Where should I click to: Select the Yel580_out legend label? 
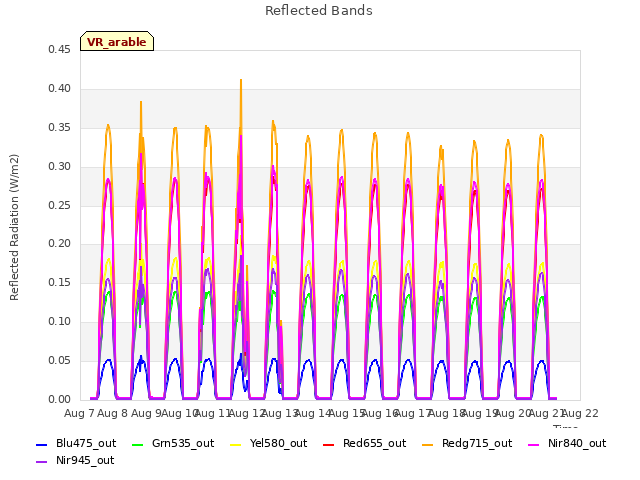tap(278, 443)
